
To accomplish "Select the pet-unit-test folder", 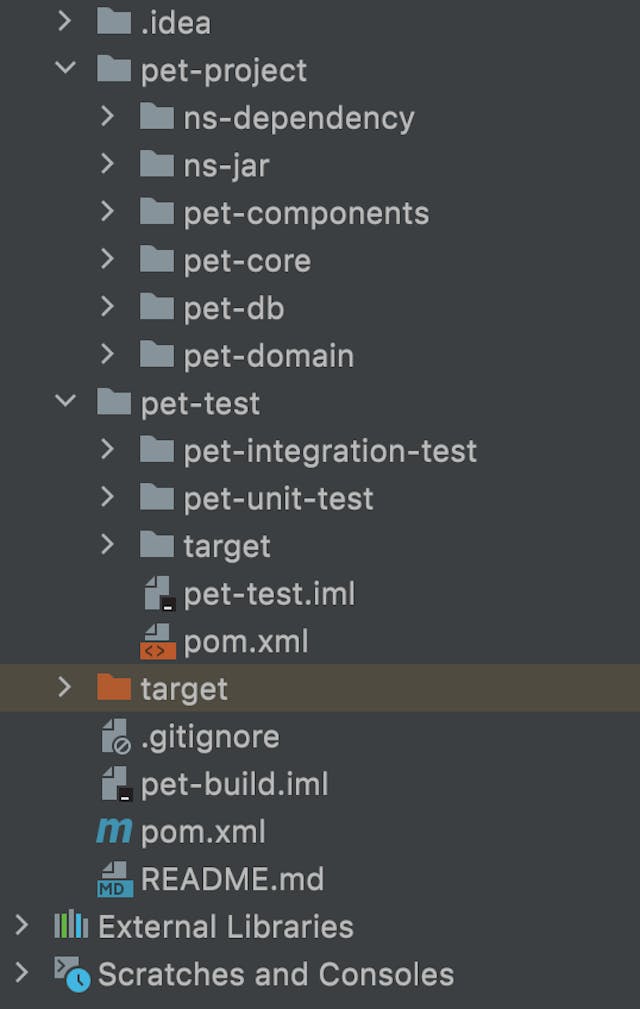I will 278,498.
